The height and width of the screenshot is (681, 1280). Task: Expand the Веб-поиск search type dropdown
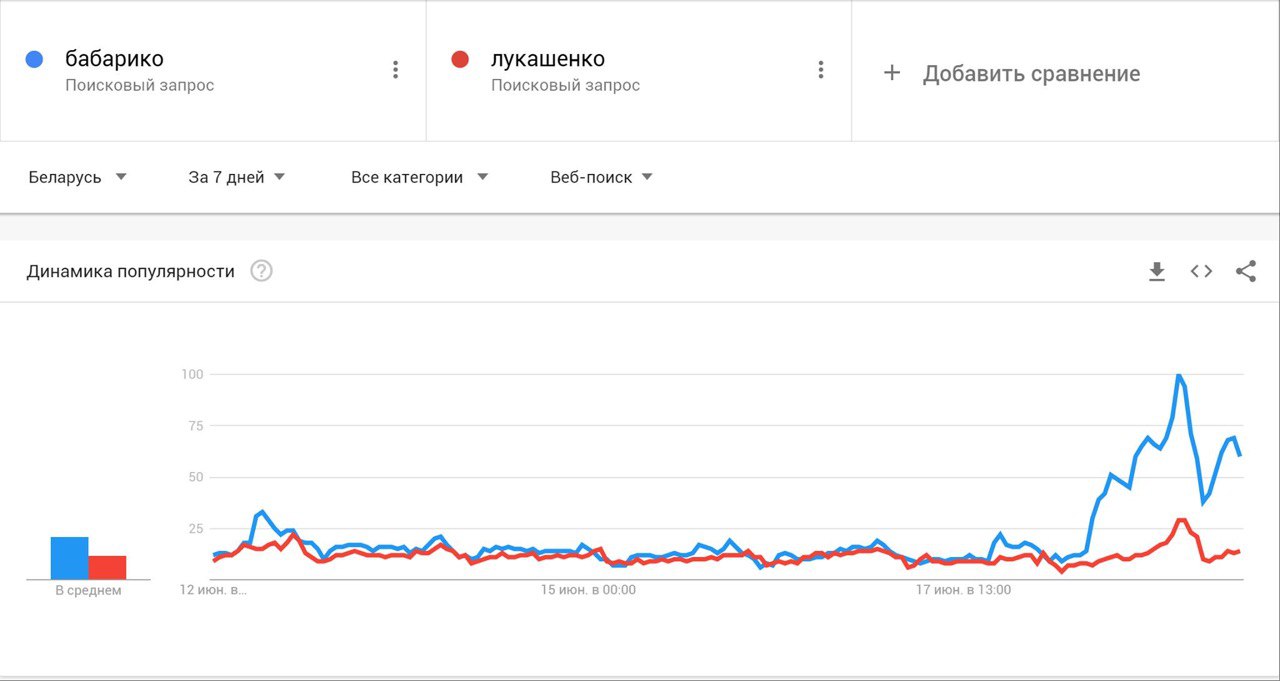point(601,177)
